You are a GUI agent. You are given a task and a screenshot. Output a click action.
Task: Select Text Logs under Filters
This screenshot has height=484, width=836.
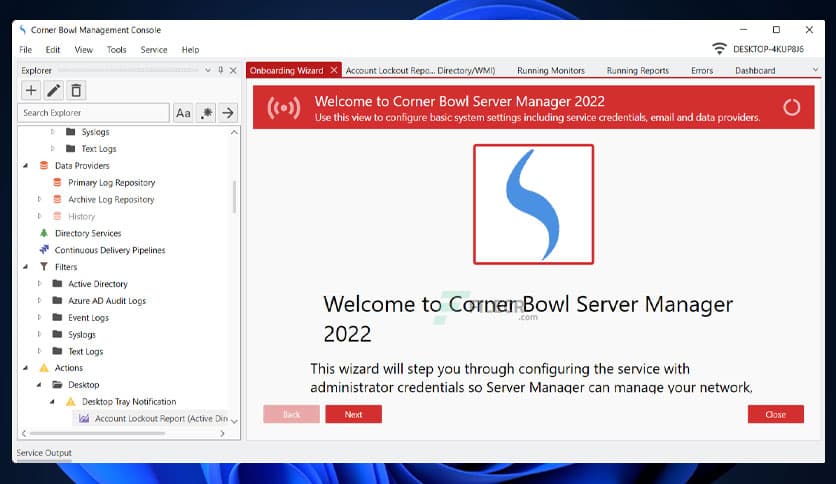(85, 352)
